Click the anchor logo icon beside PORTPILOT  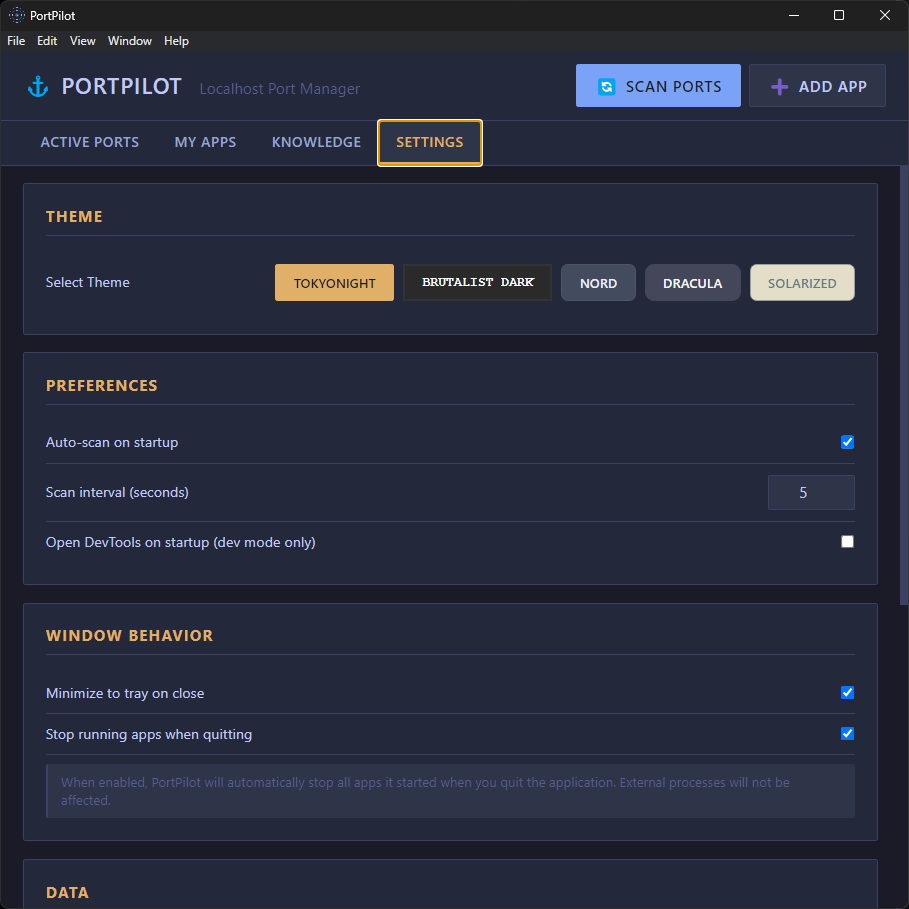coord(38,87)
